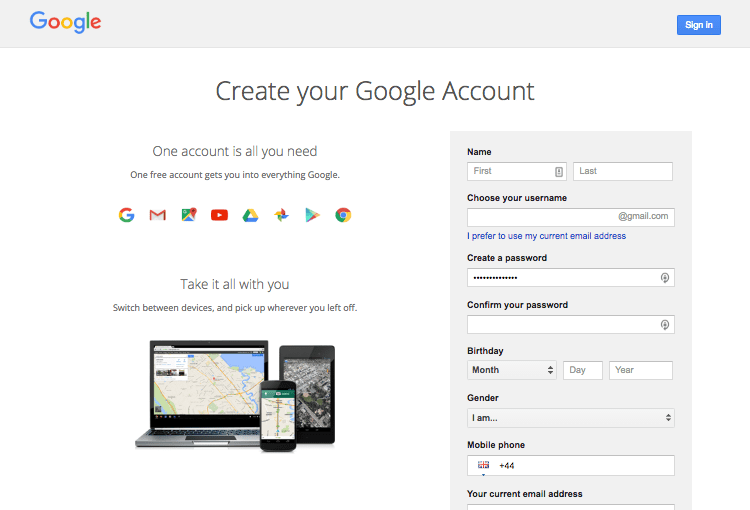Viewport: 750px width, 510px height.
Task: Click the 'Your current email address' label
Action: [x=525, y=494]
